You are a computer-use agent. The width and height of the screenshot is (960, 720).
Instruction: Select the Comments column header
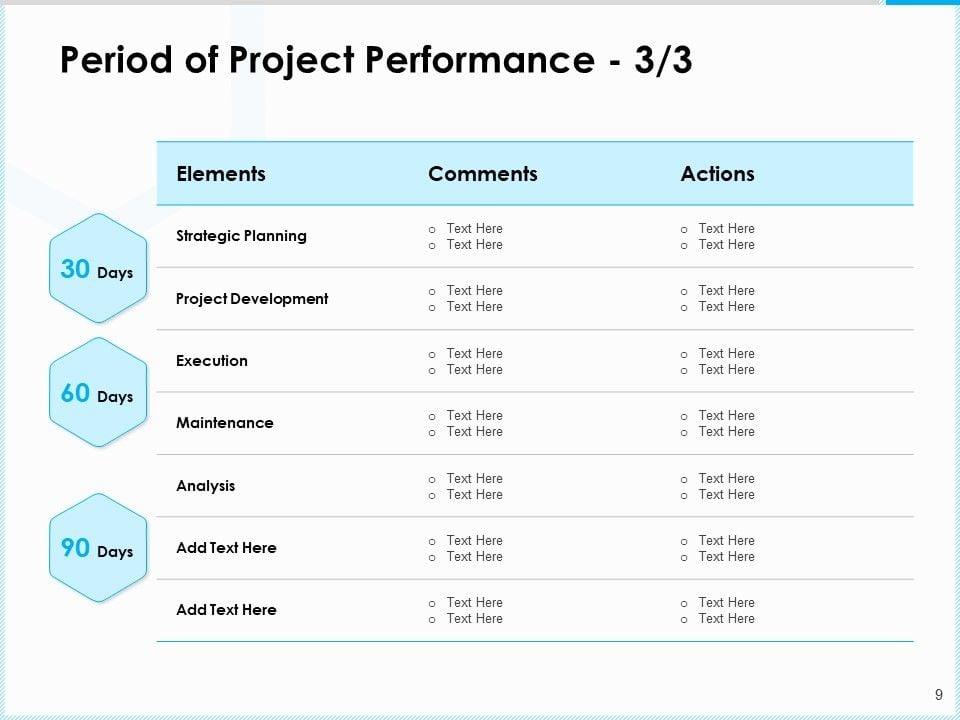483,174
